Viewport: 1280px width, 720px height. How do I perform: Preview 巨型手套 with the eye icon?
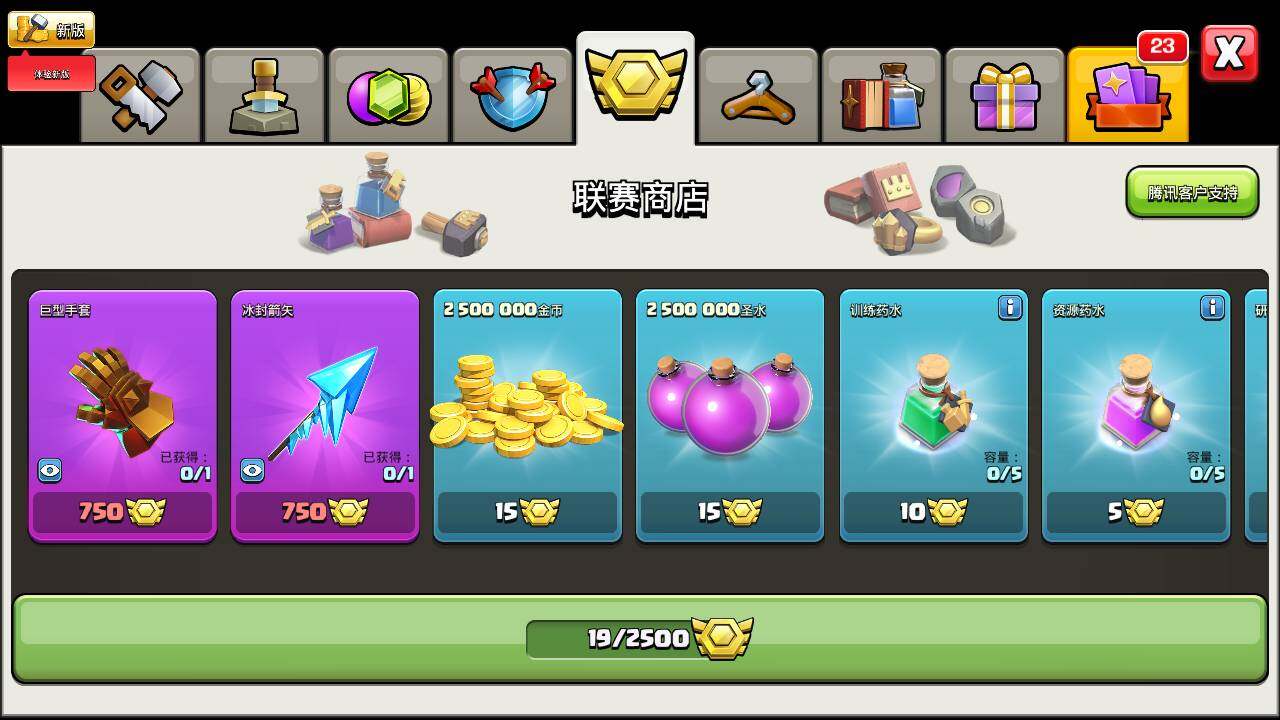(x=51, y=470)
